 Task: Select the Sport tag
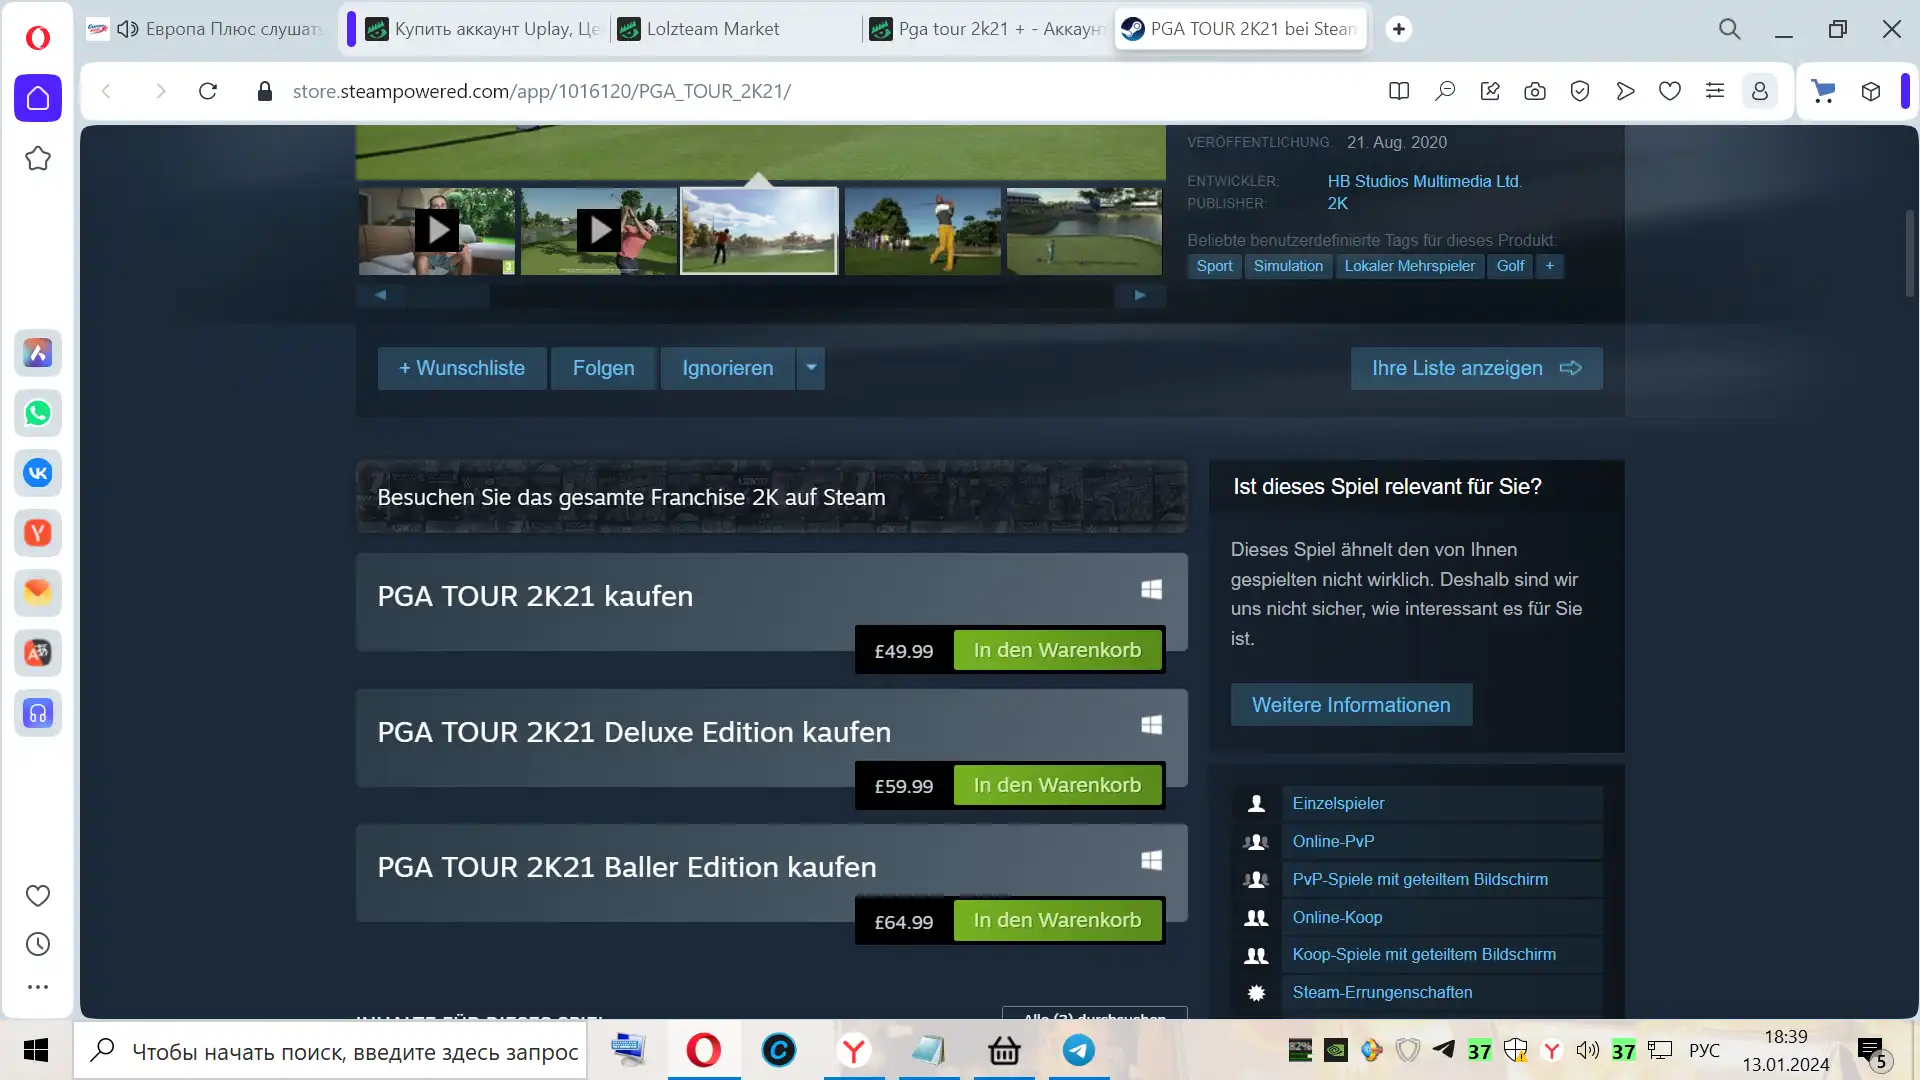[x=1214, y=266]
